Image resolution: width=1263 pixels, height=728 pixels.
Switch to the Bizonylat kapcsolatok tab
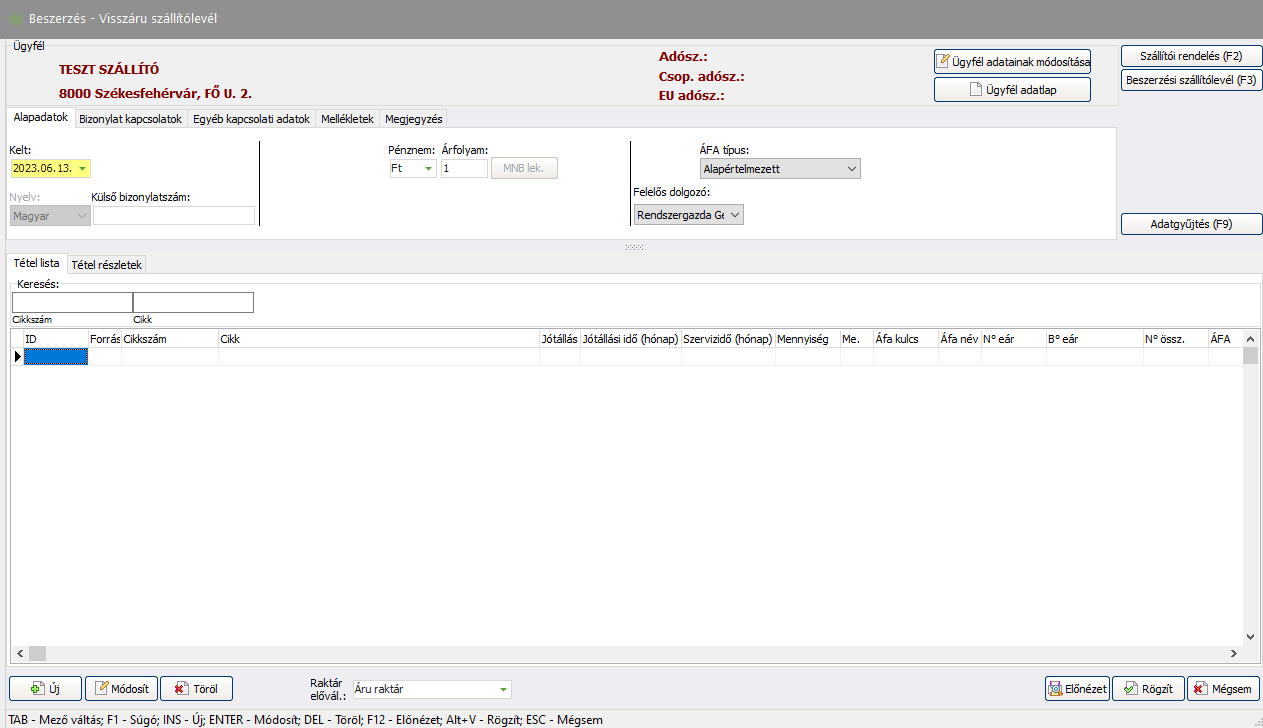(x=130, y=119)
